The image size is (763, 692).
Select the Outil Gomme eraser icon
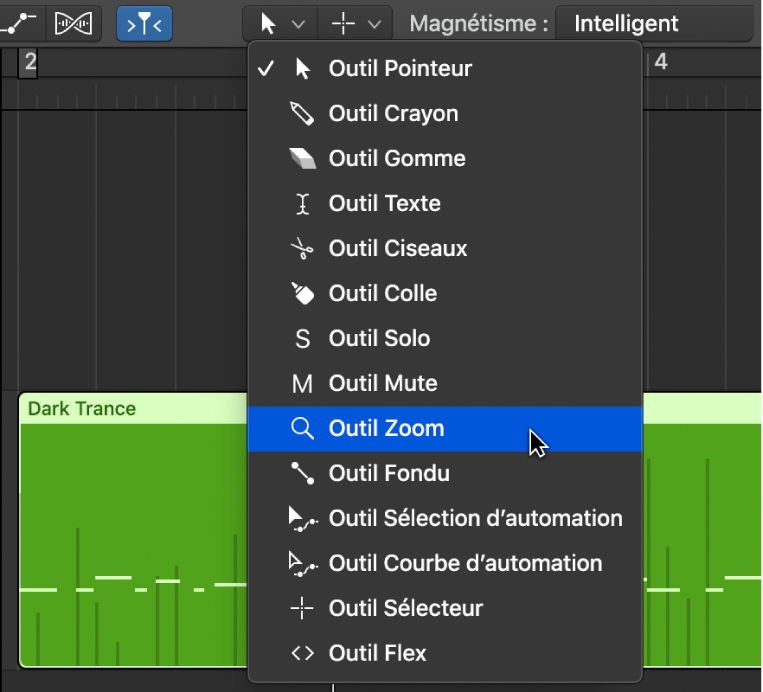(x=301, y=158)
